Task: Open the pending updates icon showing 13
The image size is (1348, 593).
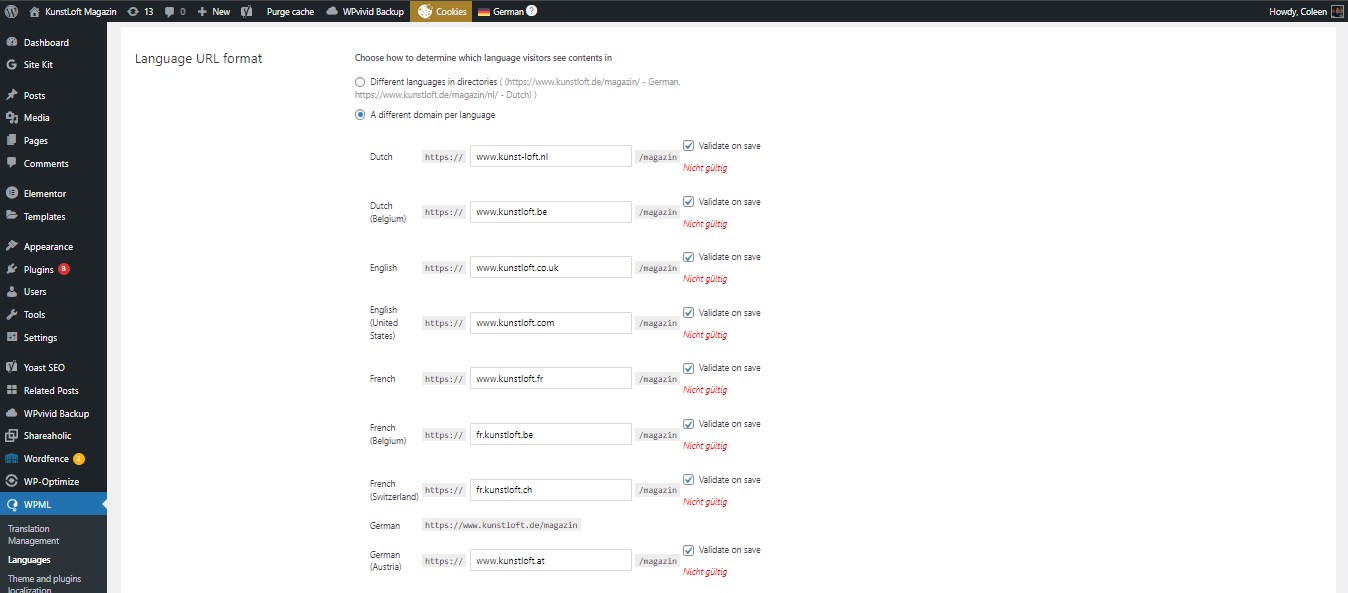Action: pyautogui.click(x=140, y=11)
